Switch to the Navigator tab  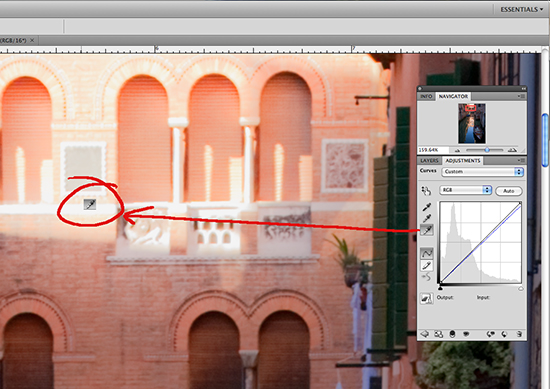(x=453, y=96)
